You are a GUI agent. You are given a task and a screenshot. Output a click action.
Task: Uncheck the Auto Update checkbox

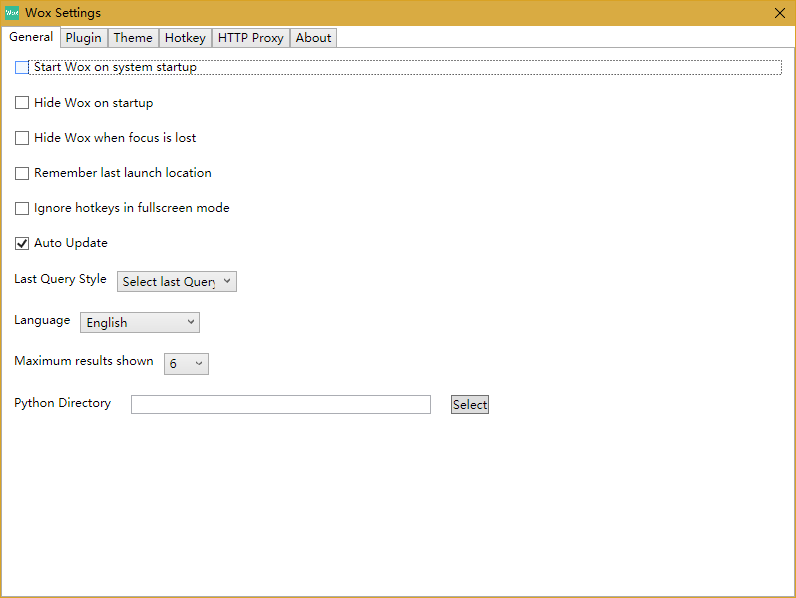point(22,243)
